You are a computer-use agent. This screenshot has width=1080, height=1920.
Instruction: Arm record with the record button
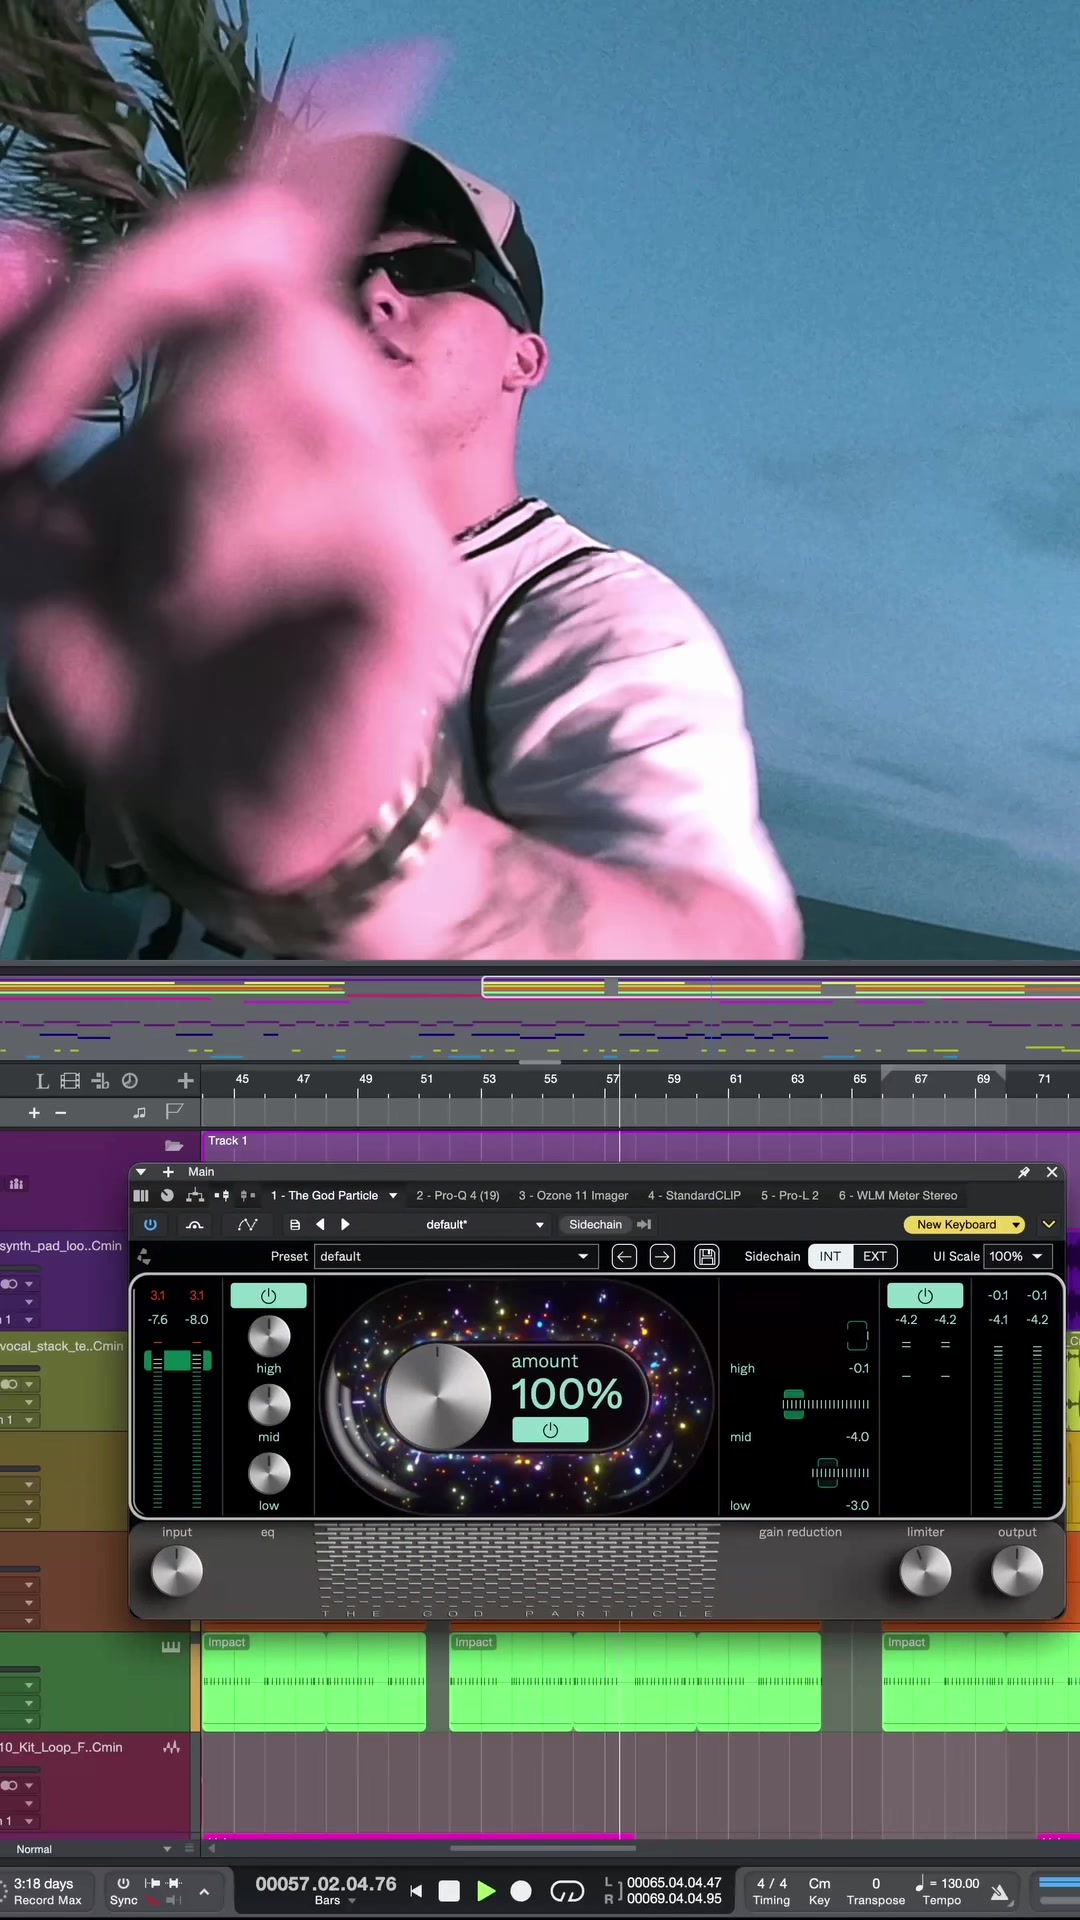[x=521, y=1891]
